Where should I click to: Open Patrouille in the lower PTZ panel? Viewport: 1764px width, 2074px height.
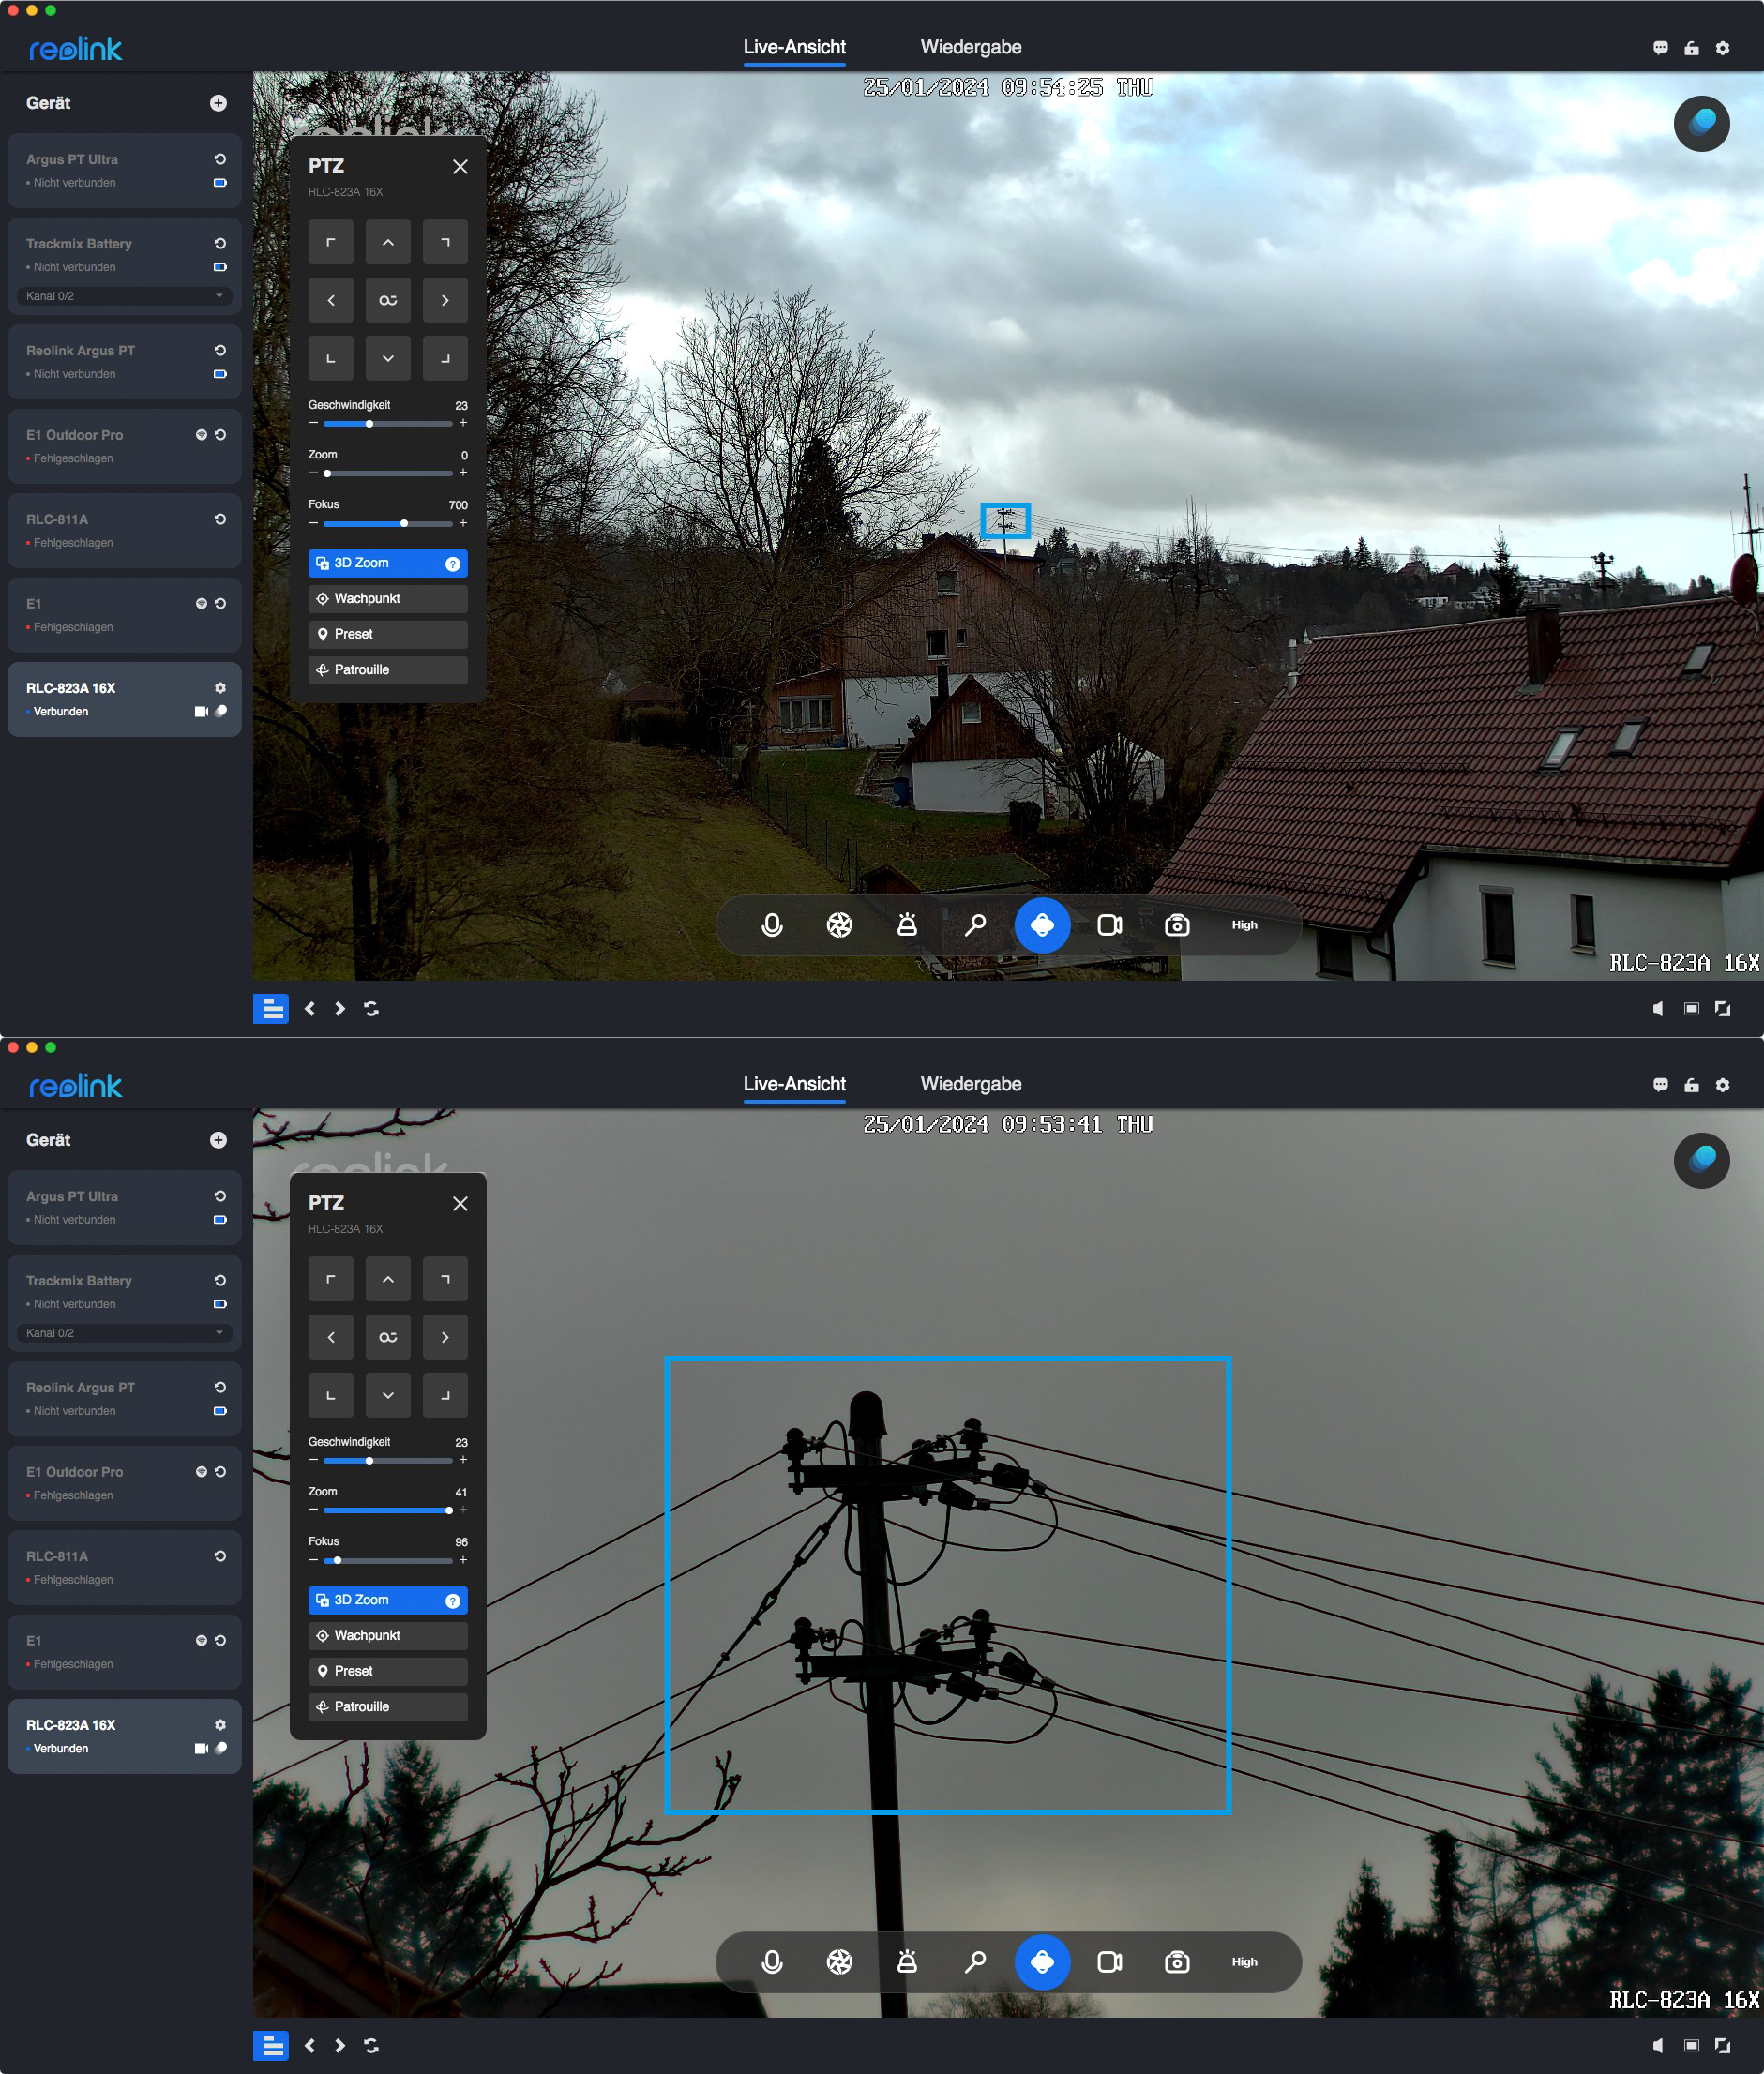(387, 1707)
